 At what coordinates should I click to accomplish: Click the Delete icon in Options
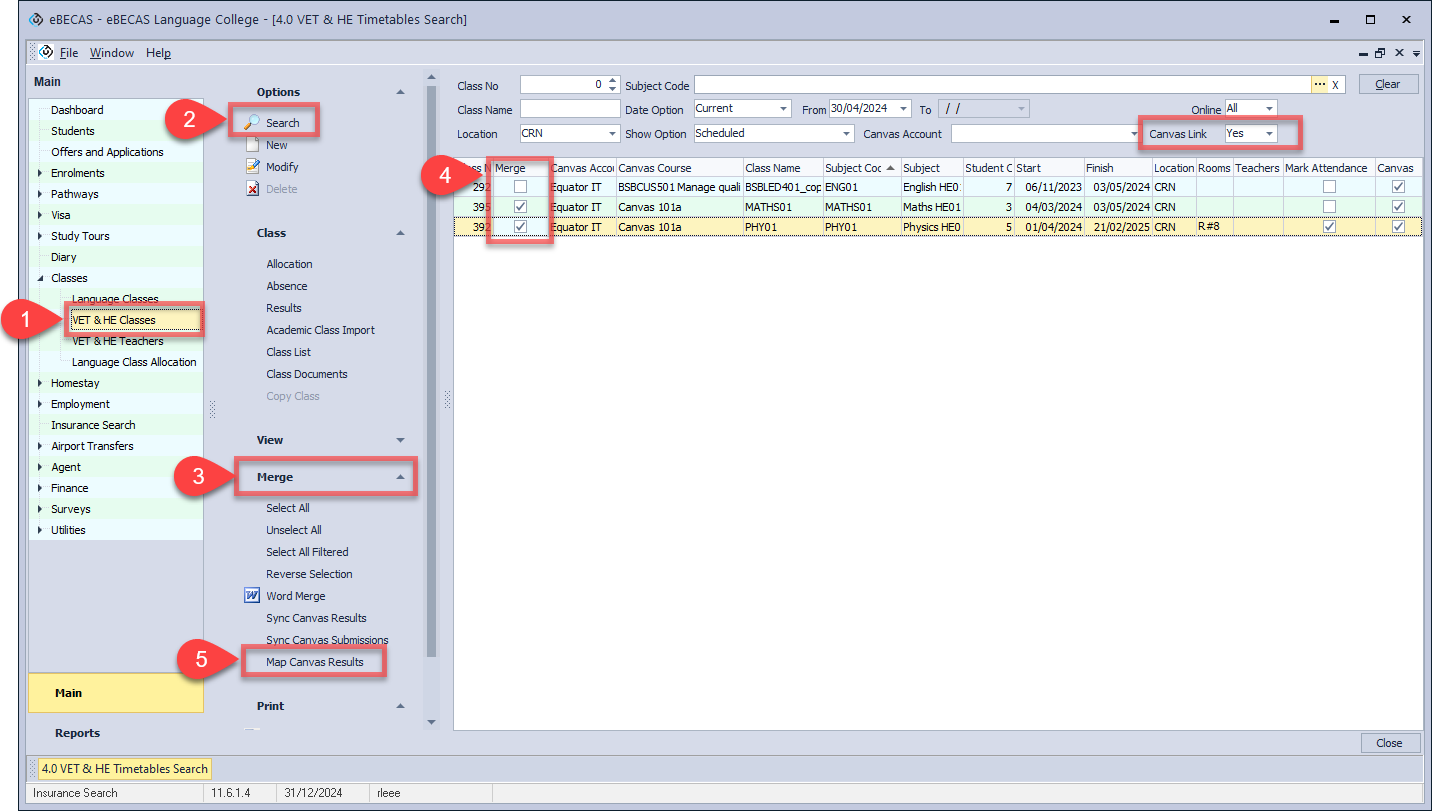pos(252,189)
